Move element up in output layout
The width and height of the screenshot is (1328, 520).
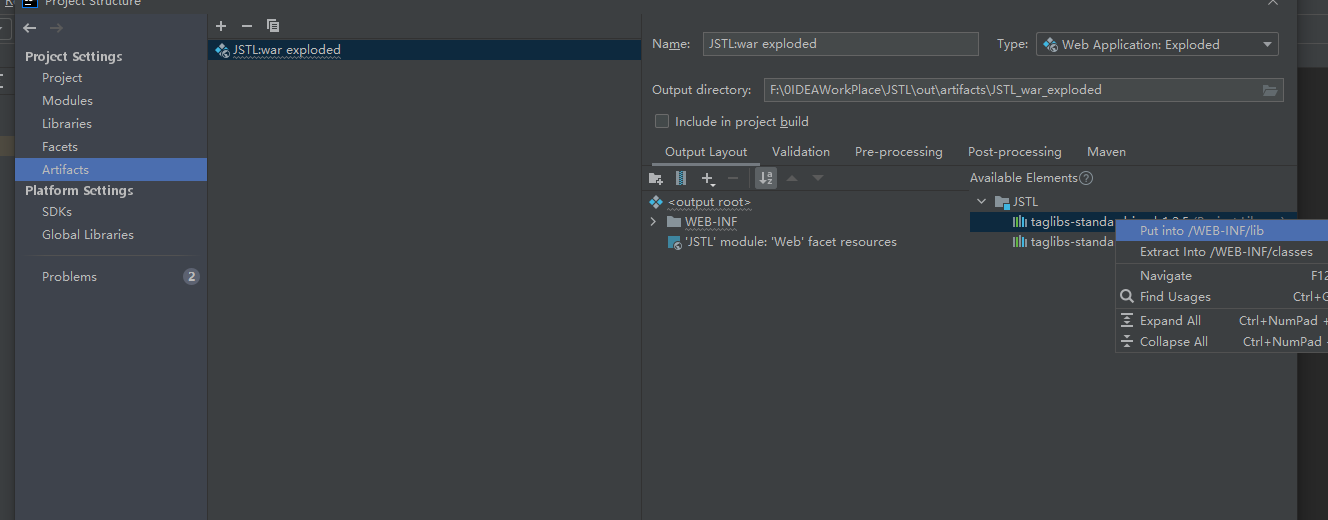click(x=792, y=178)
